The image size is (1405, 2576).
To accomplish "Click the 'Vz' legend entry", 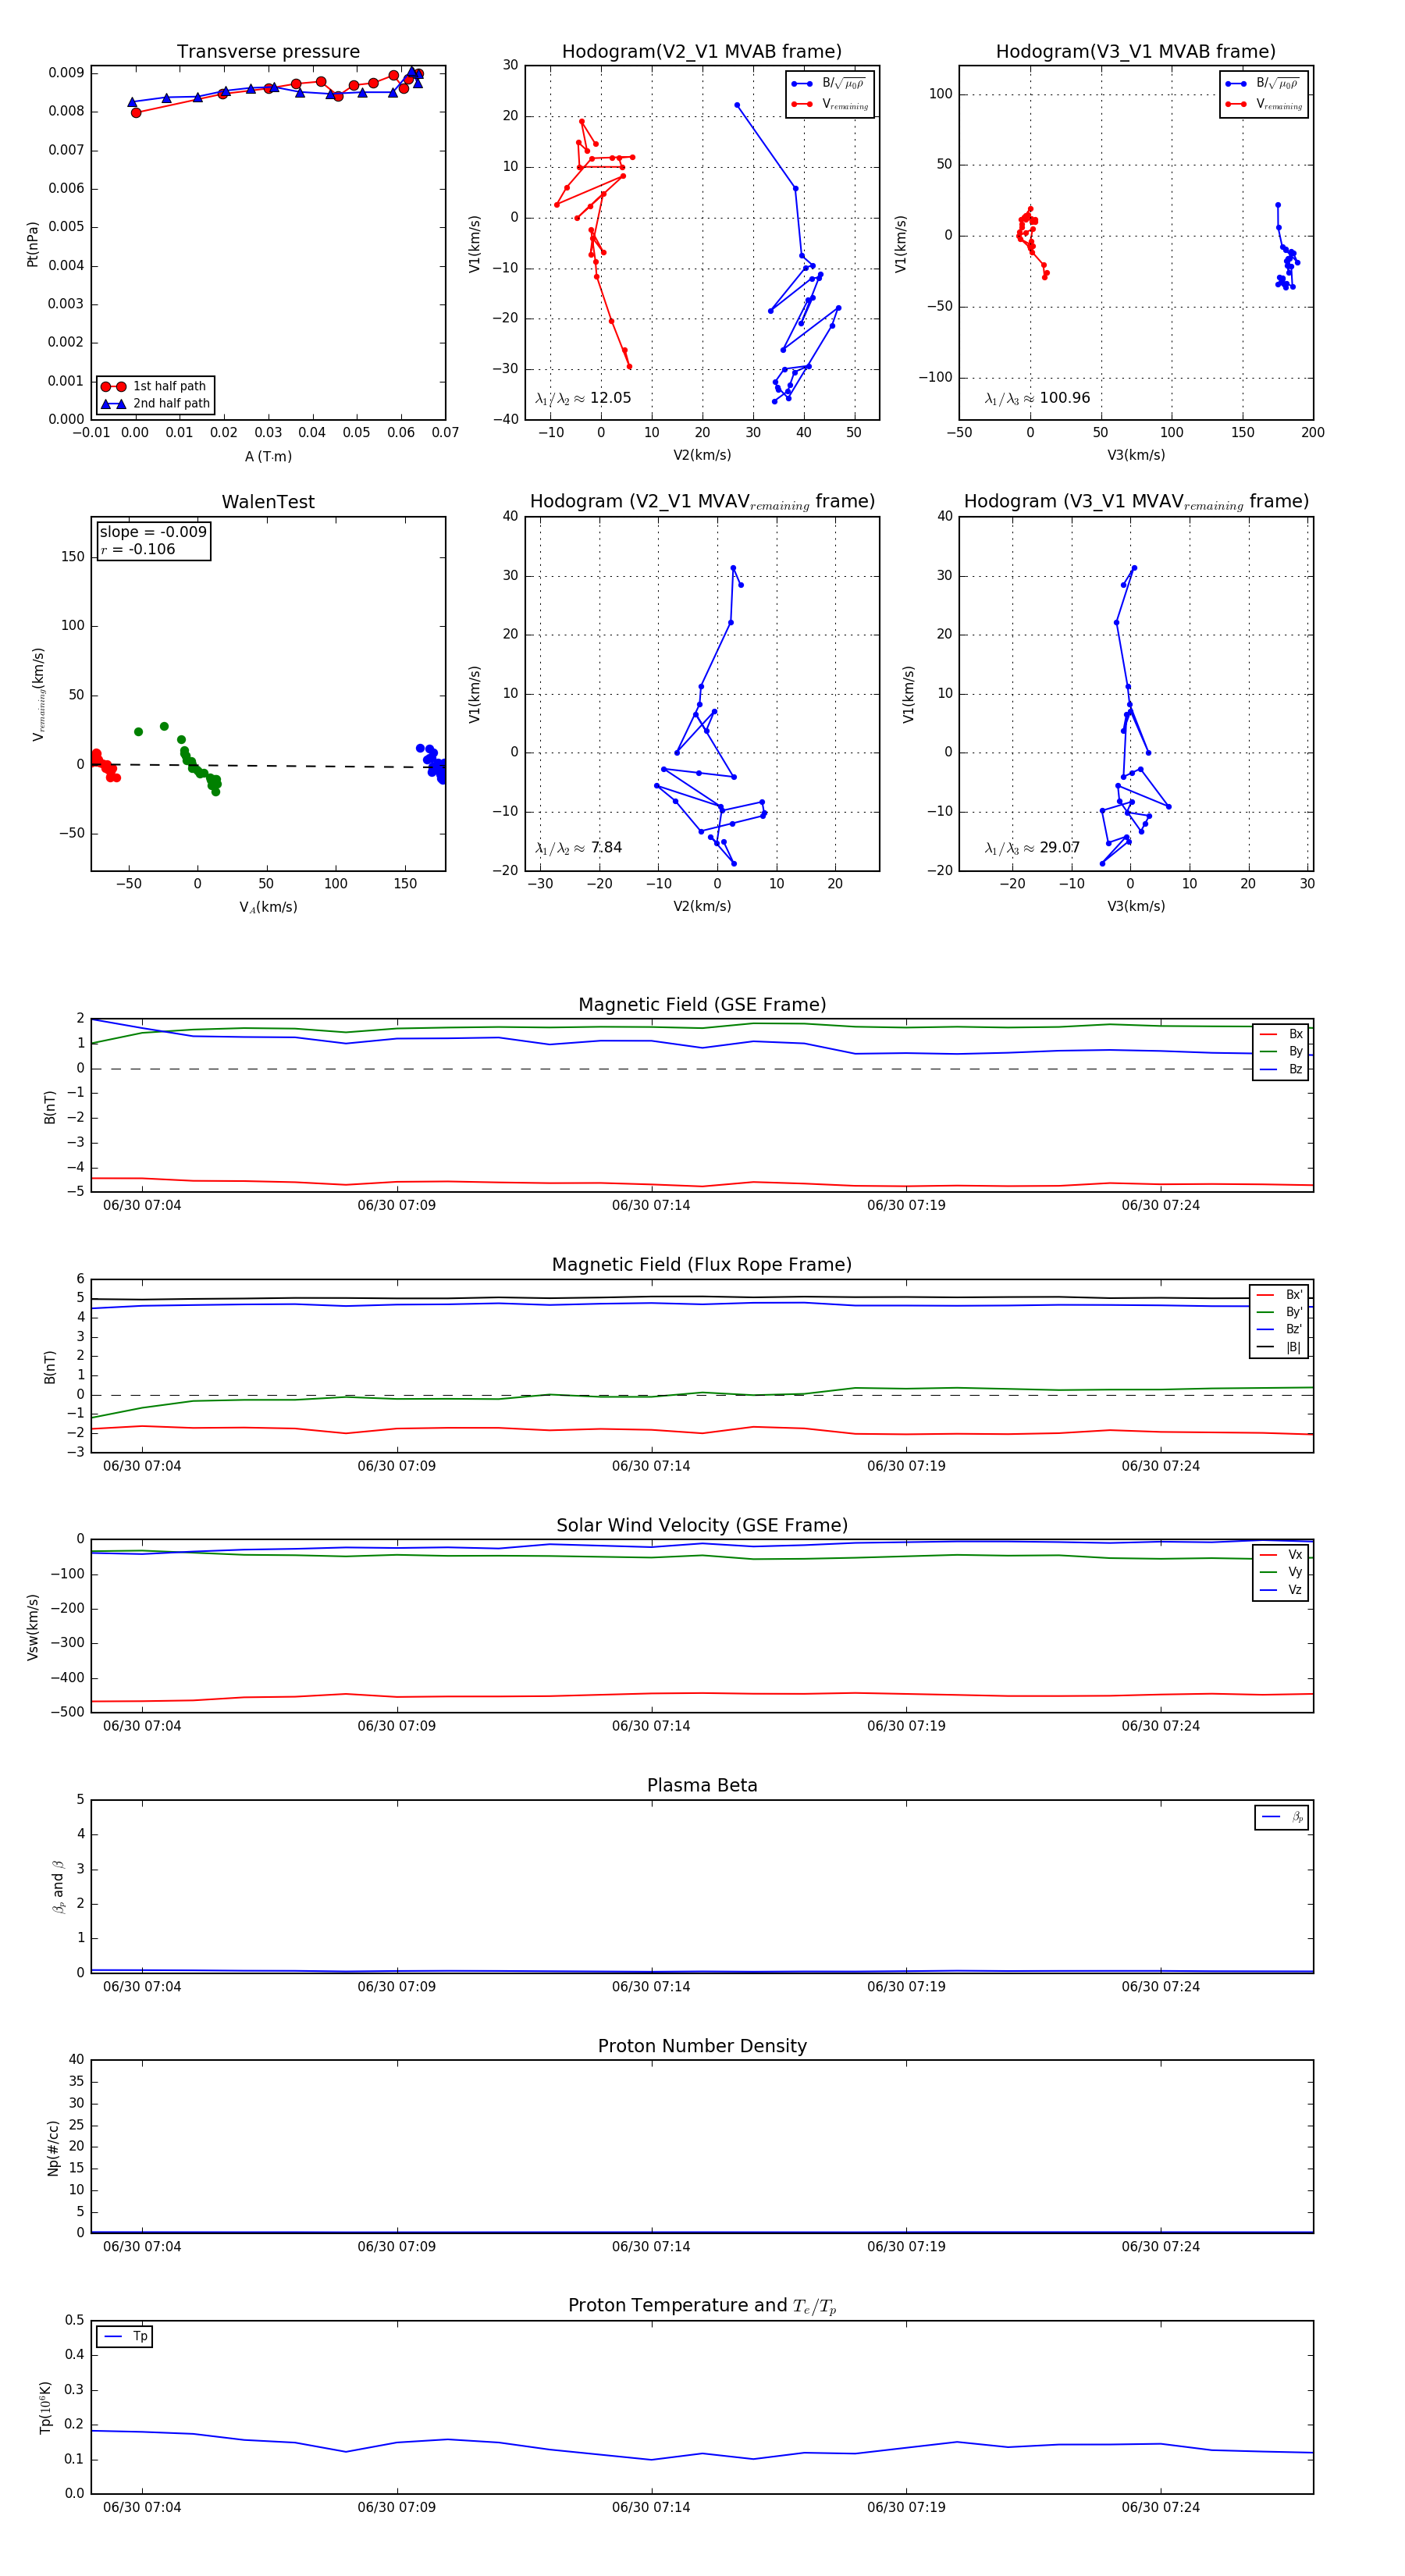I will coord(1295,1590).
